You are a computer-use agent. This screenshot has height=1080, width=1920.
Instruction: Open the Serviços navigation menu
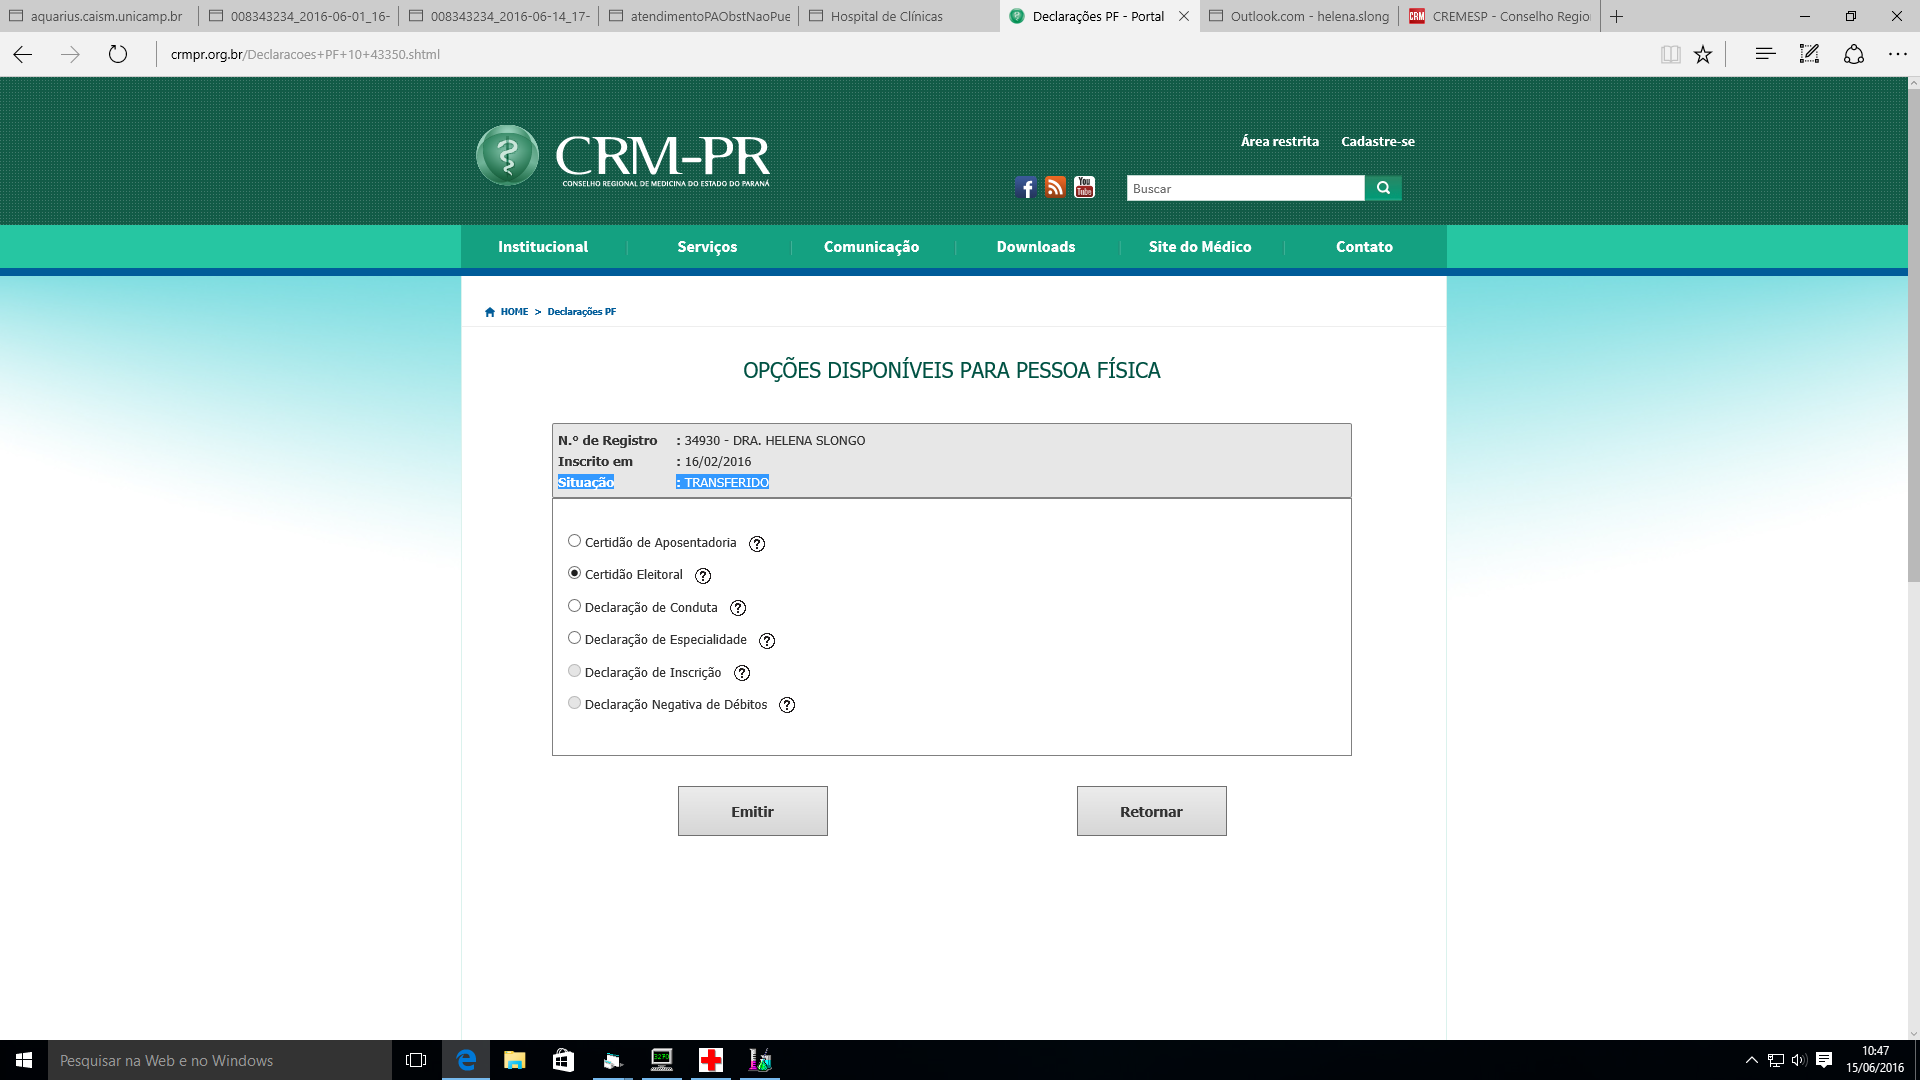coord(707,247)
